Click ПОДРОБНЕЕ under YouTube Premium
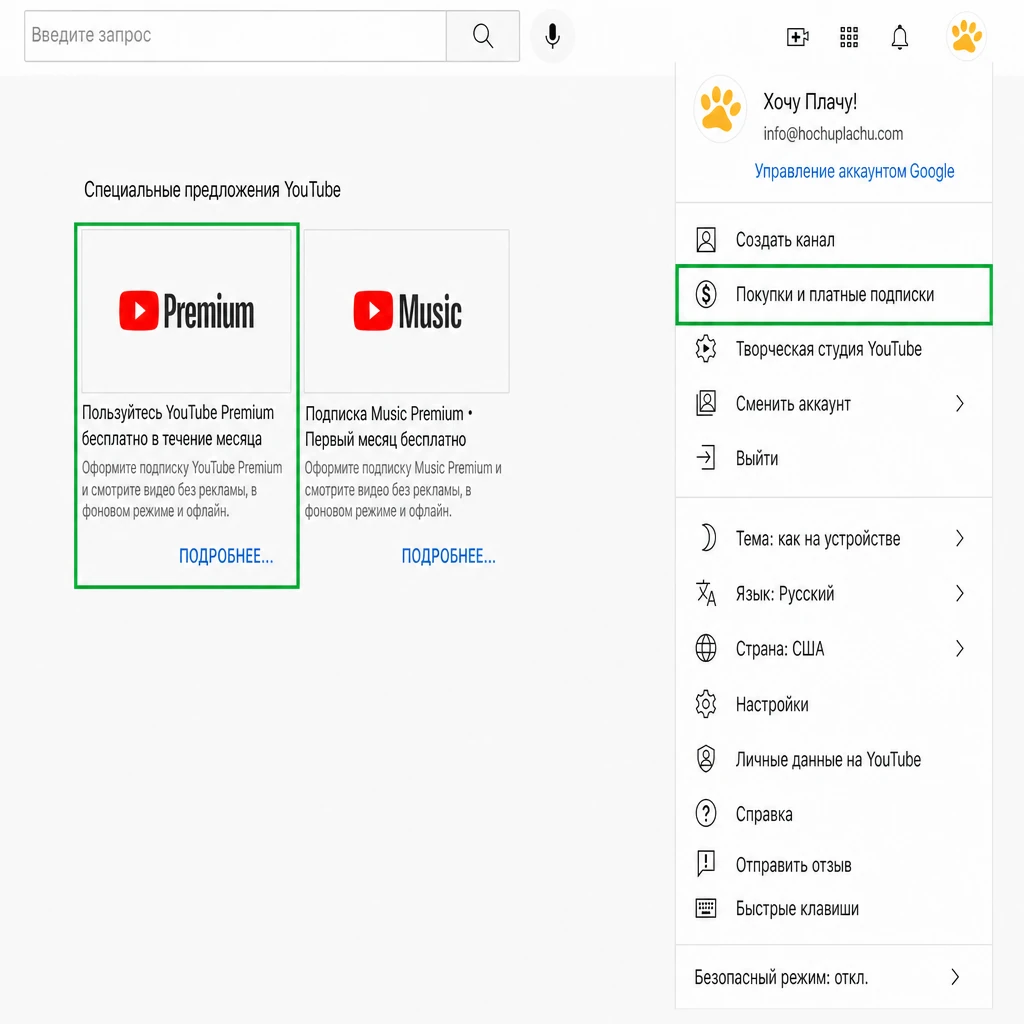 [226, 556]
